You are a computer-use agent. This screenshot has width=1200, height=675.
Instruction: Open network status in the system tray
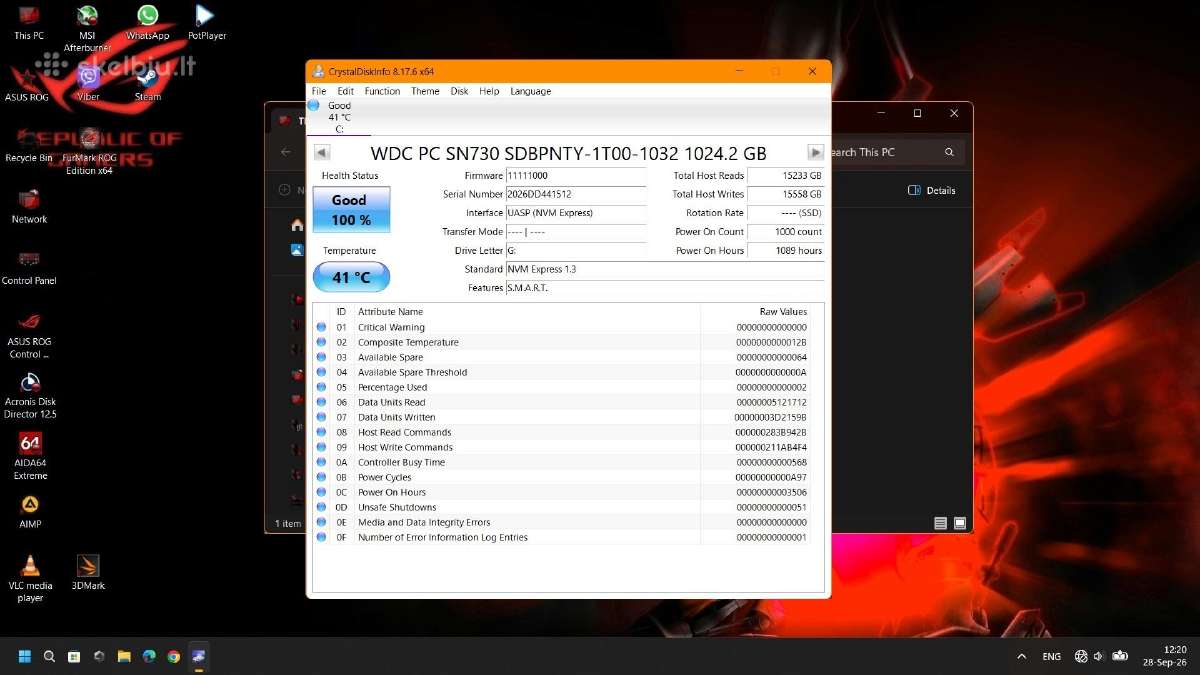1081,657
